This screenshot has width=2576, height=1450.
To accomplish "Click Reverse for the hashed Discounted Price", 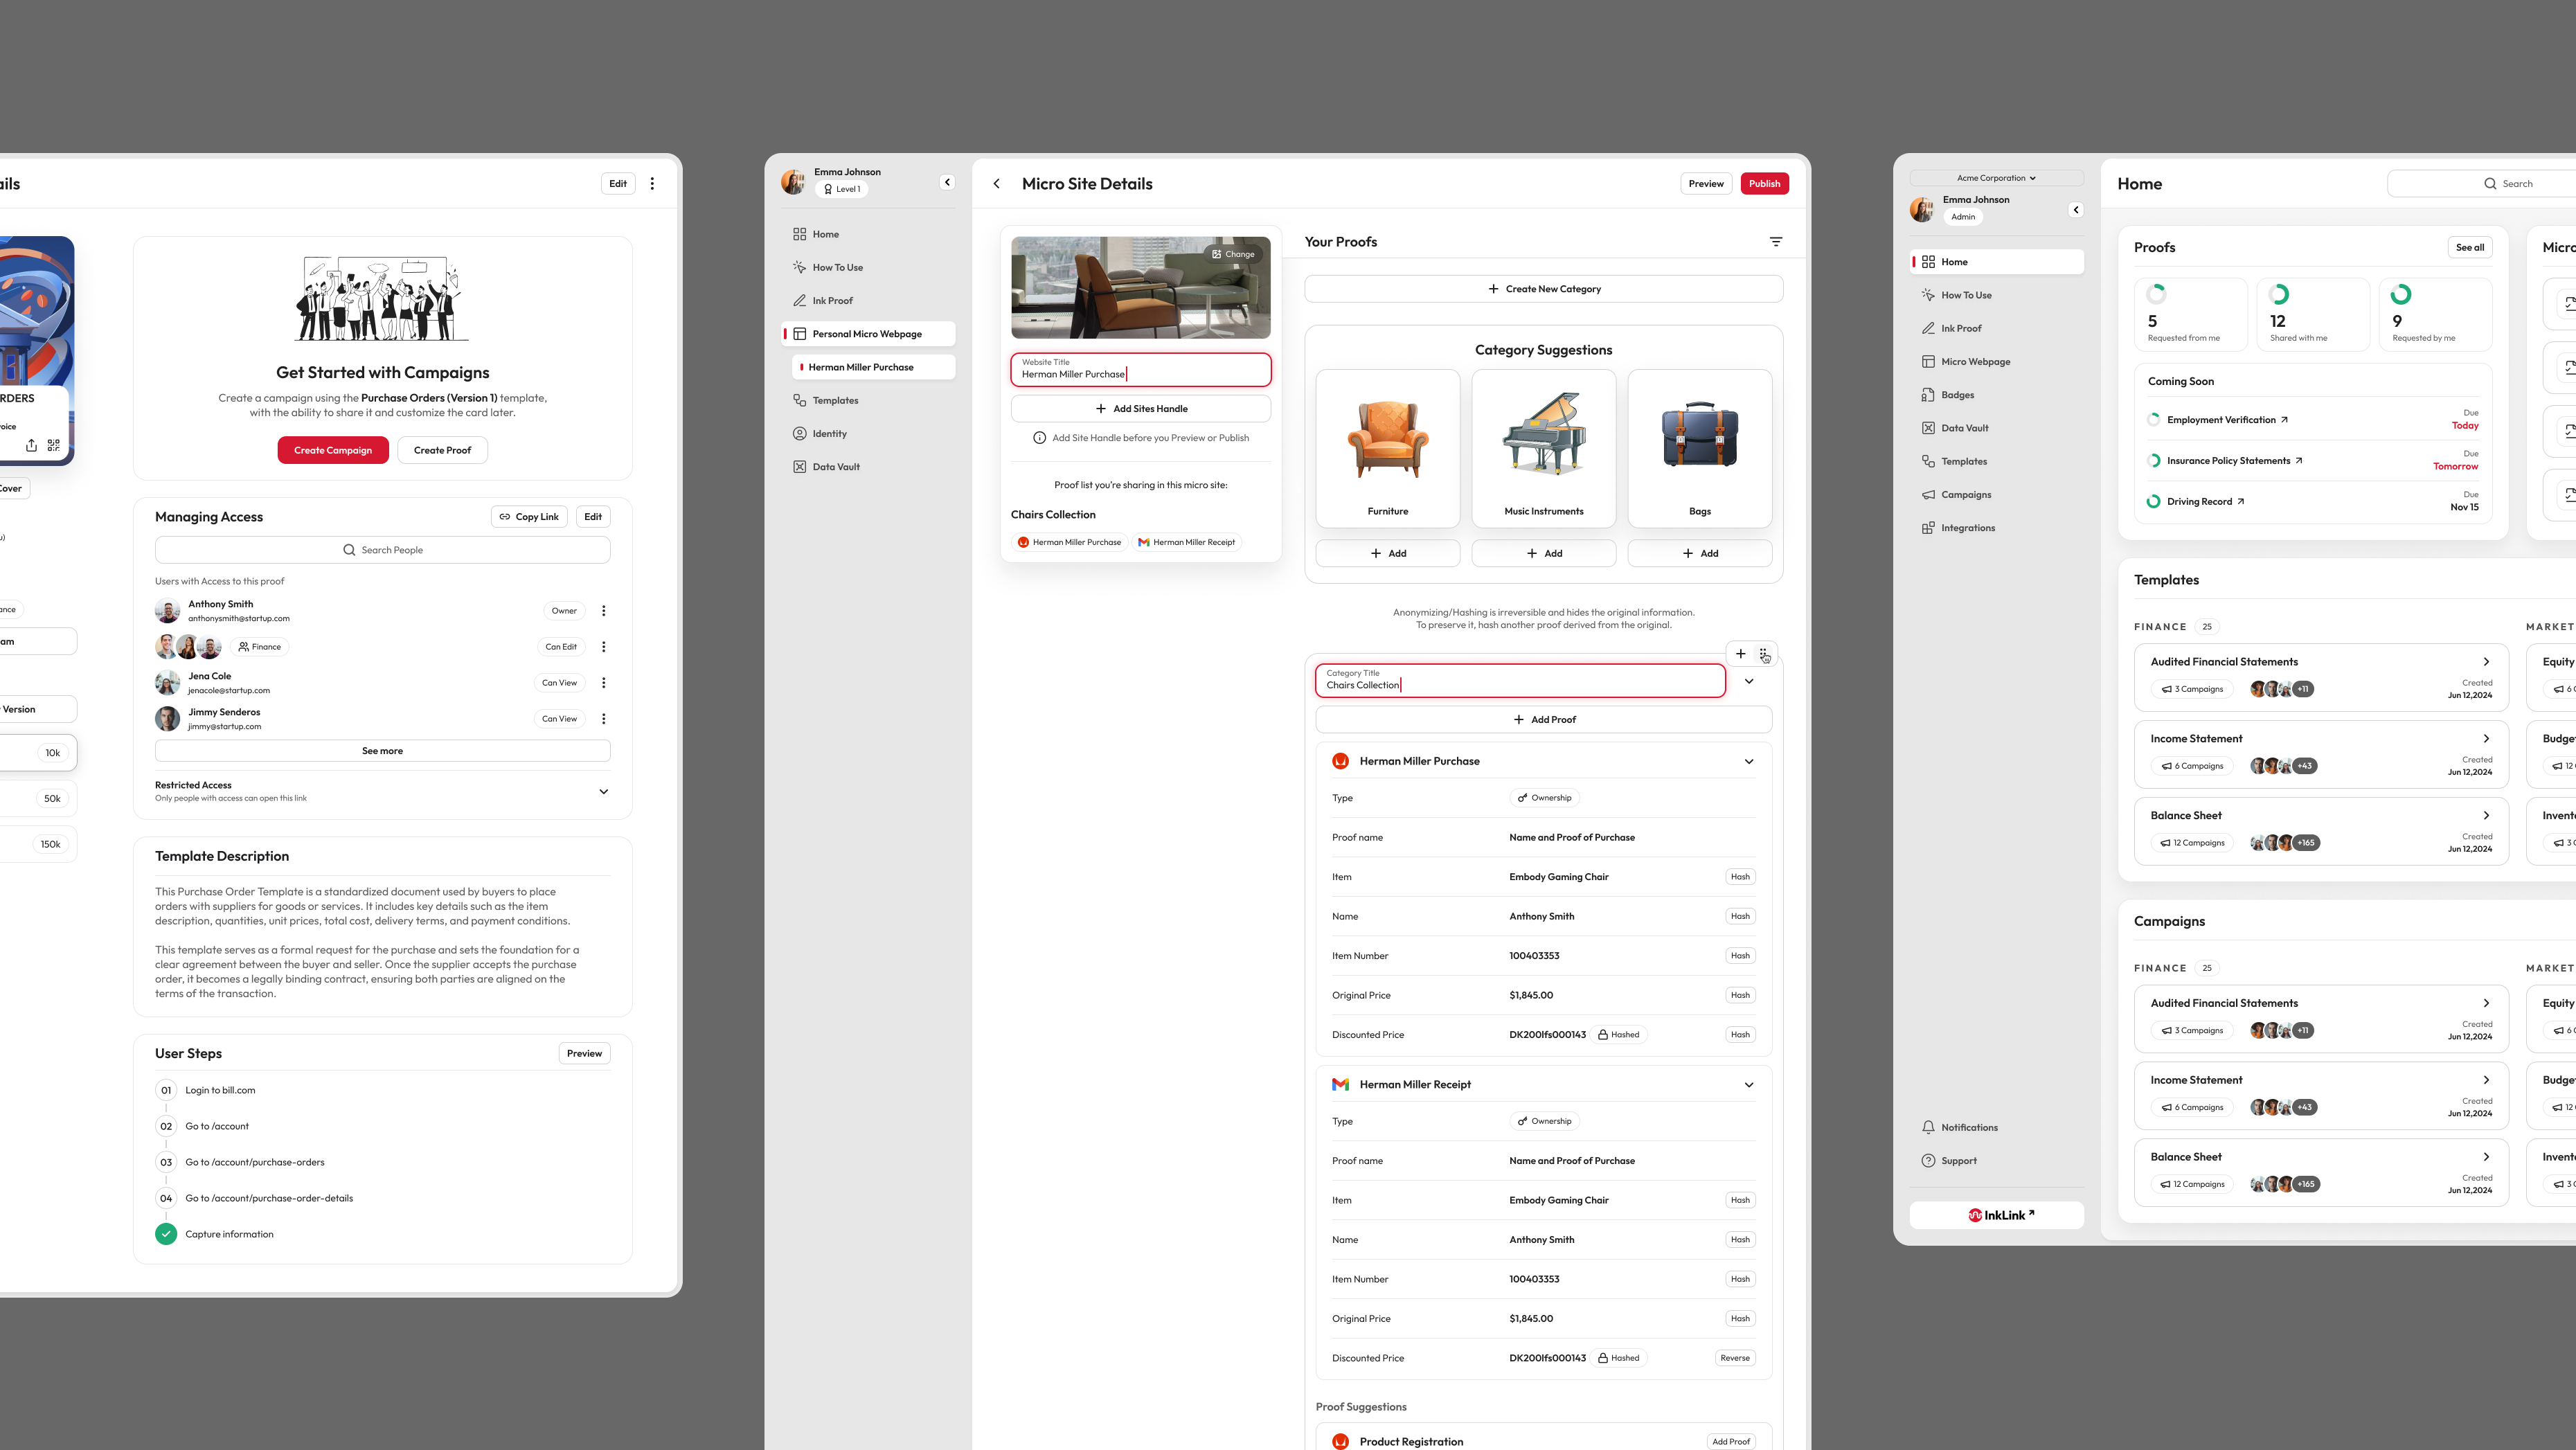I will coord(1734,1358).
